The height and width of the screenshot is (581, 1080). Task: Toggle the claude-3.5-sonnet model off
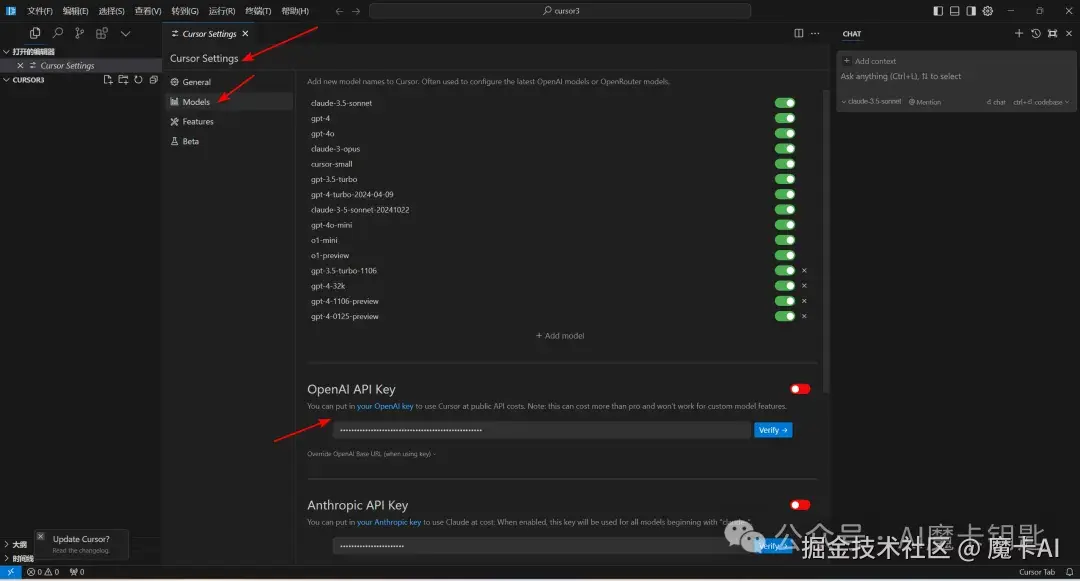click(x=785, y=103)
